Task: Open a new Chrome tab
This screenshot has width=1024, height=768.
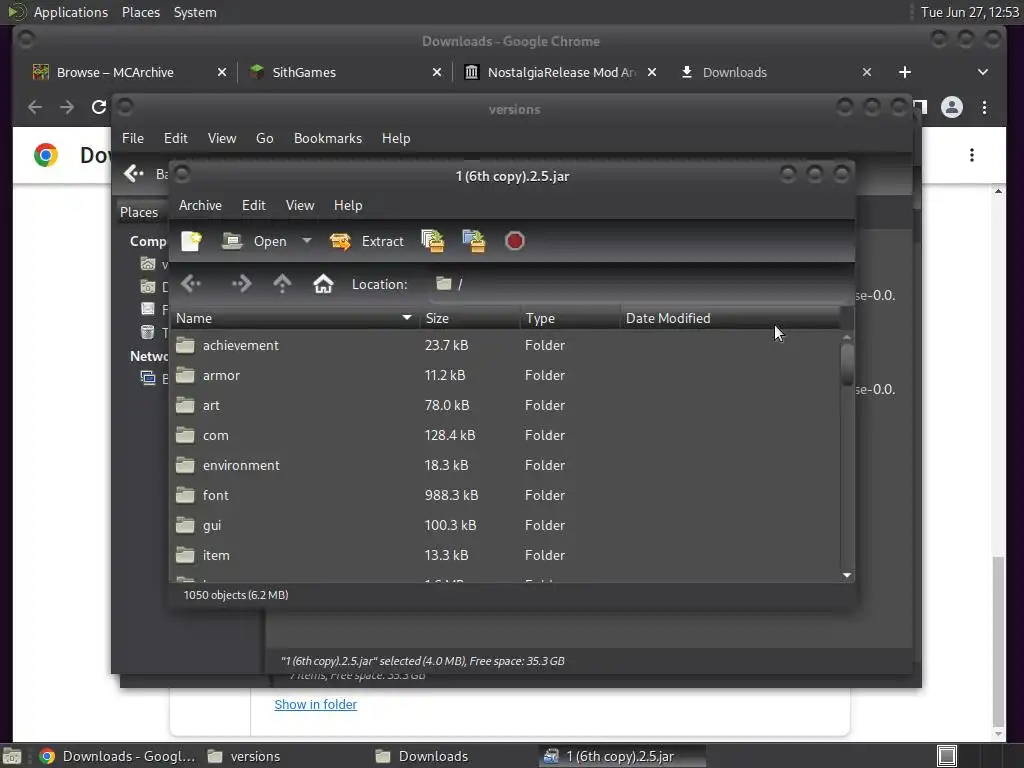Action: pyautogui.click(x=904, y=72)
